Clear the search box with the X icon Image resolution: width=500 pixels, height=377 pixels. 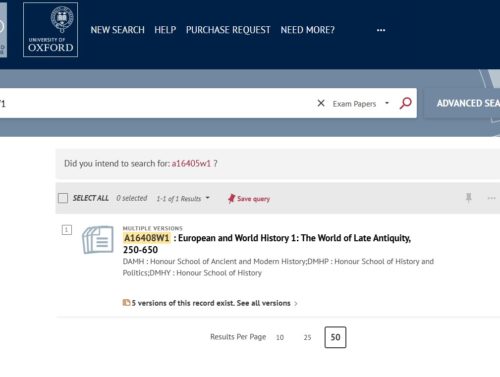[321, 103]
